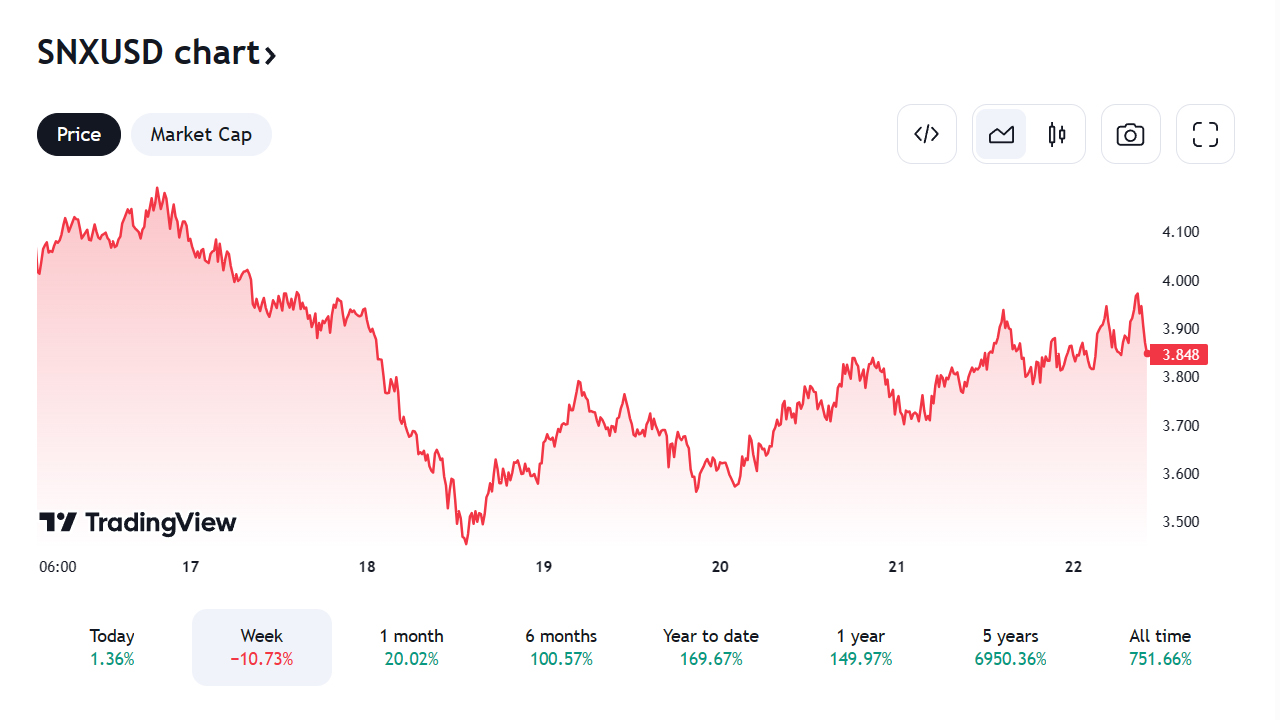Show the 6 months range
This screenshot has height=720, width=1280.
pos(561,647)
